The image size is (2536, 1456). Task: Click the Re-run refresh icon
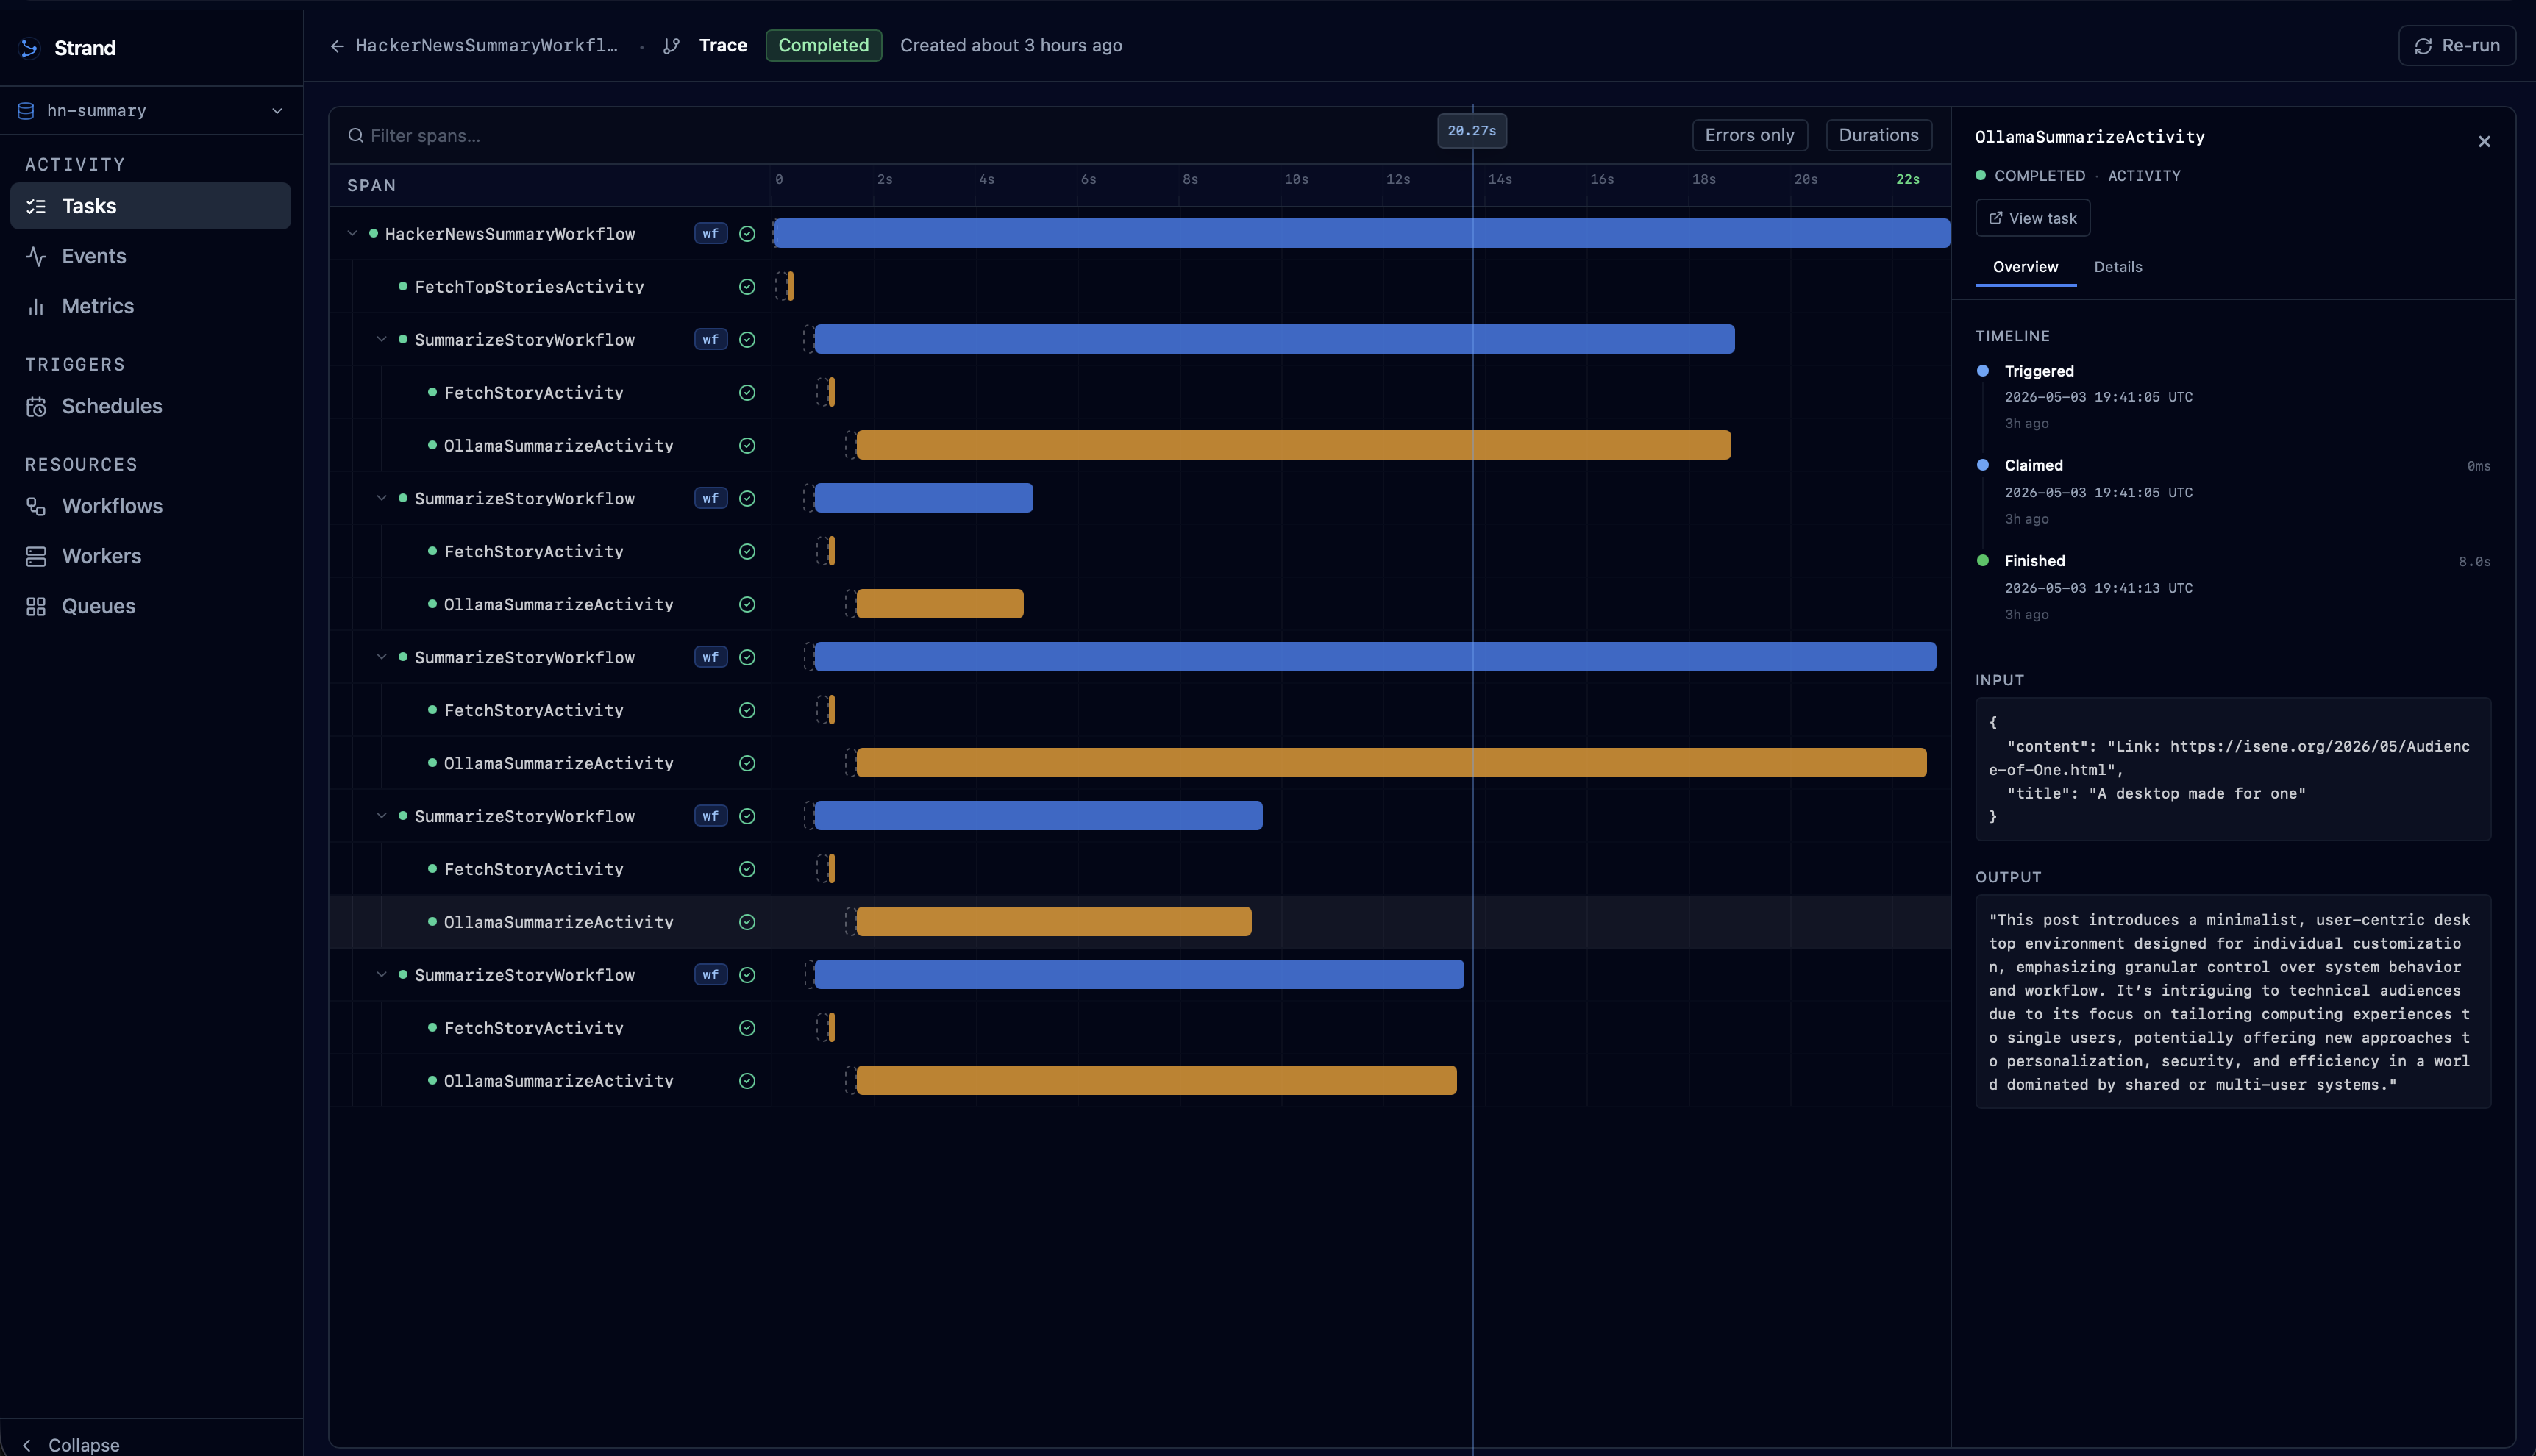[2423, 46]
